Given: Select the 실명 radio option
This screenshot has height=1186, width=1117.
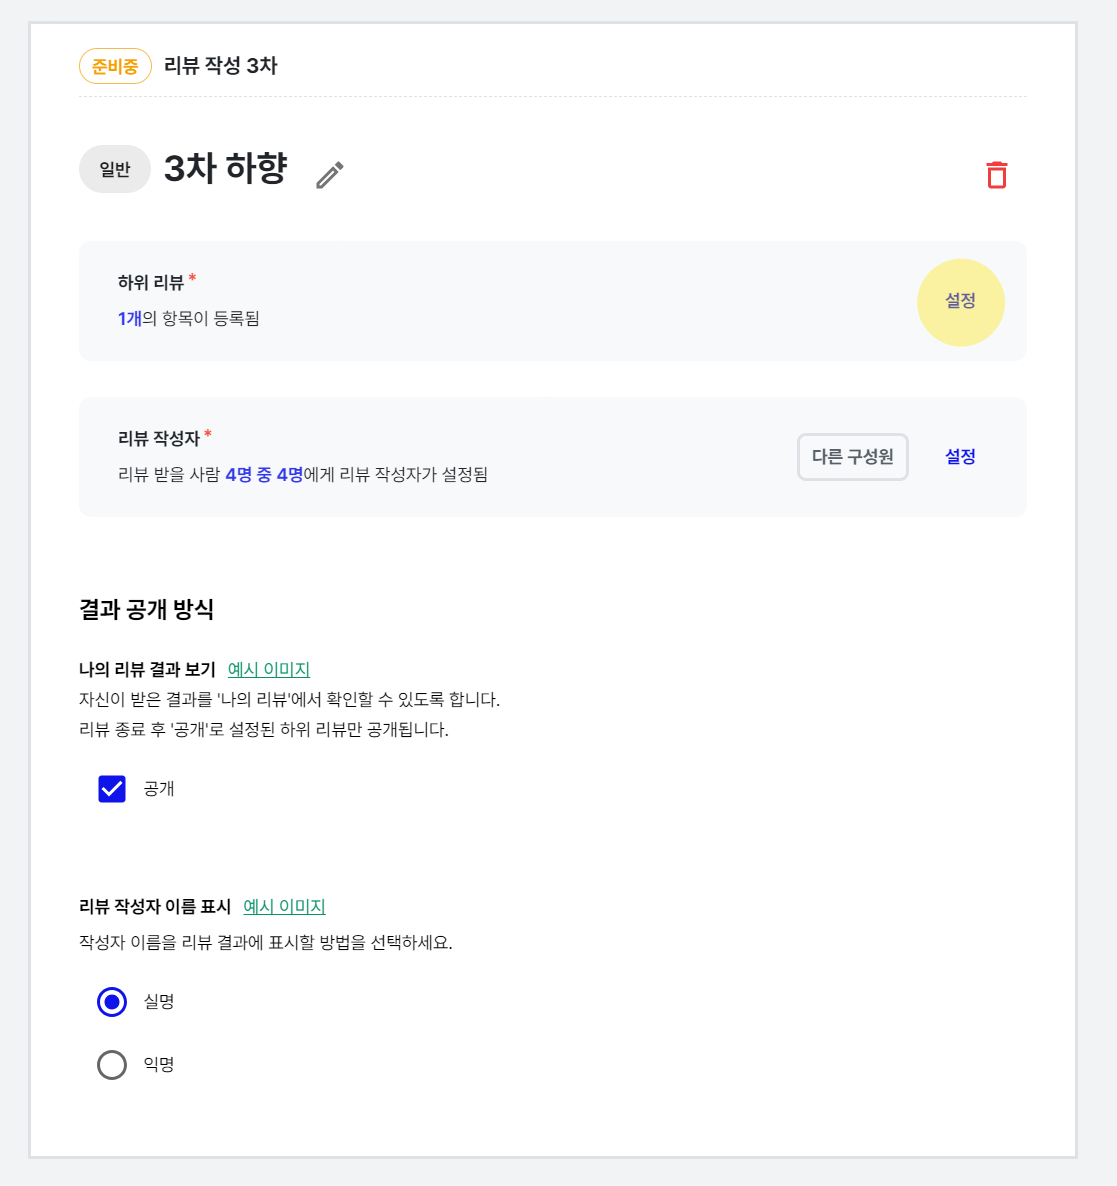Looking at the screenshot, I should (x=112, y=1002).
